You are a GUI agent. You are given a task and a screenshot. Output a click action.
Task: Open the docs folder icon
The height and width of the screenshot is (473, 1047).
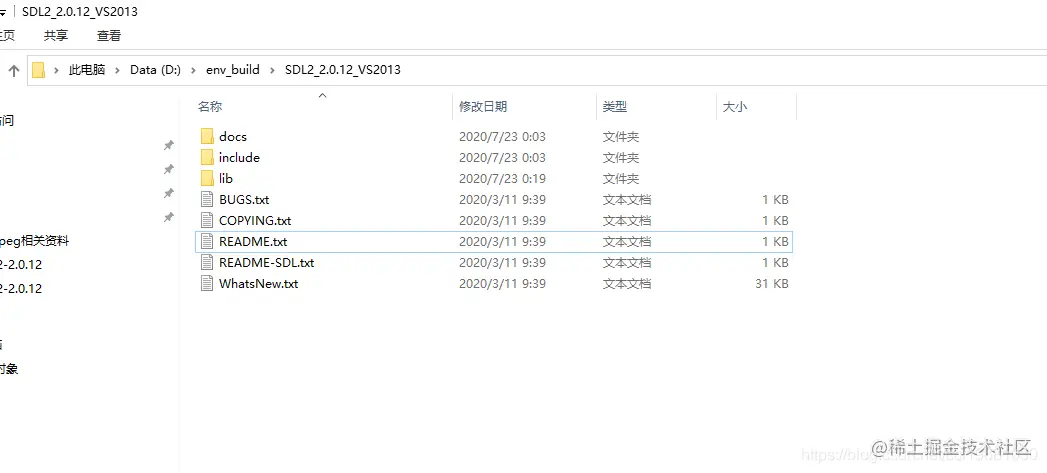pyautogui.click(x=207, y=136)
